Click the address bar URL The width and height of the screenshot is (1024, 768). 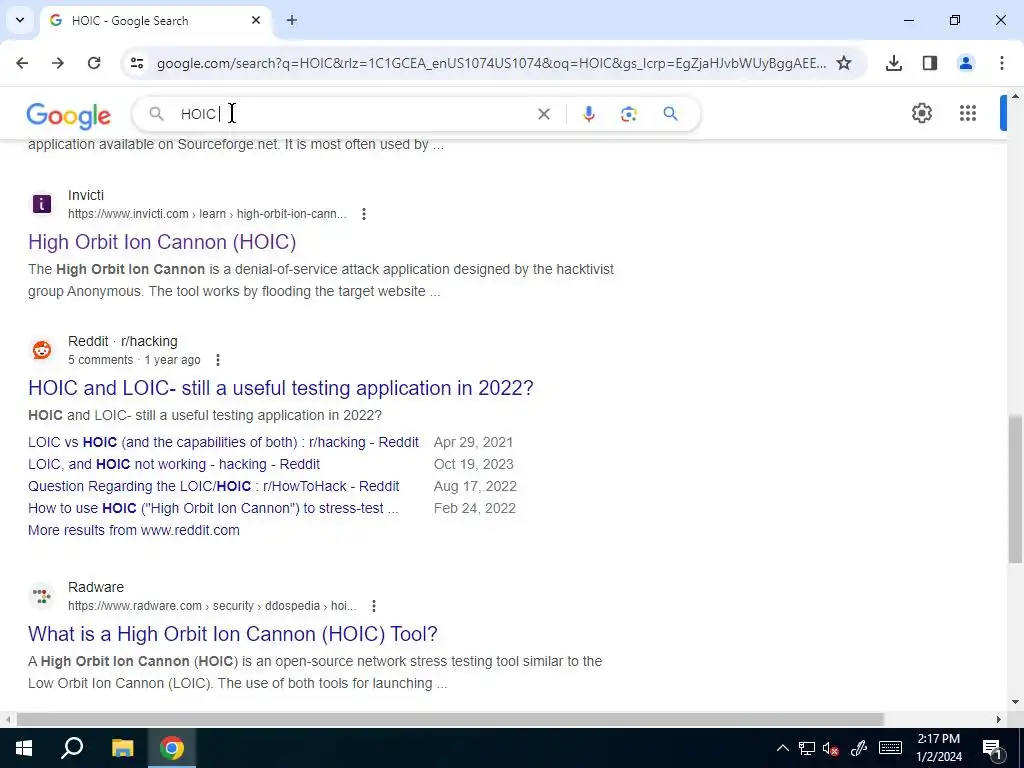coord(491,63)
